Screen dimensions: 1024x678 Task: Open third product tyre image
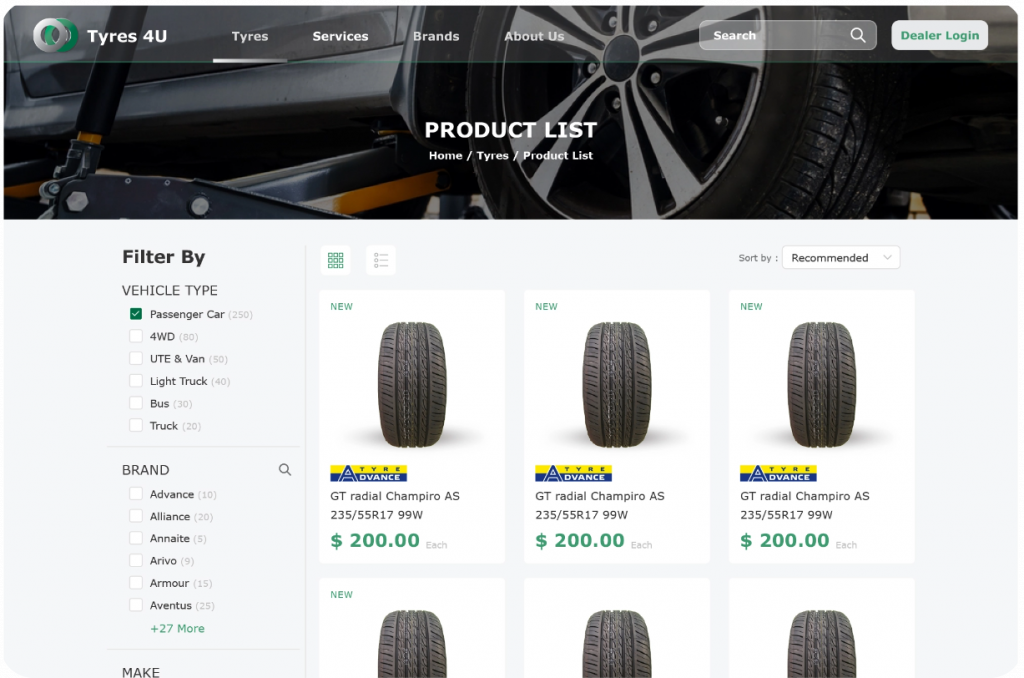pyautogui.click(x=822, y=385)
